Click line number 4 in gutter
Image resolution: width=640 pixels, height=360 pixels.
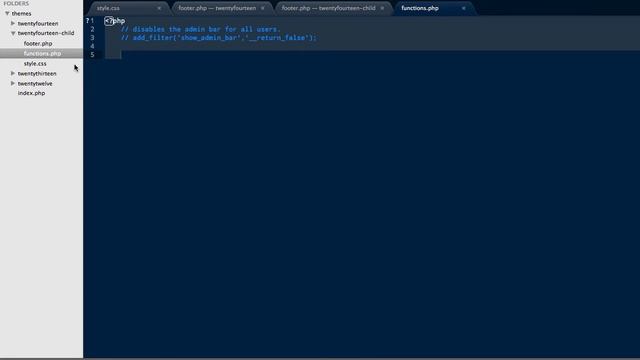click(93, 46)
